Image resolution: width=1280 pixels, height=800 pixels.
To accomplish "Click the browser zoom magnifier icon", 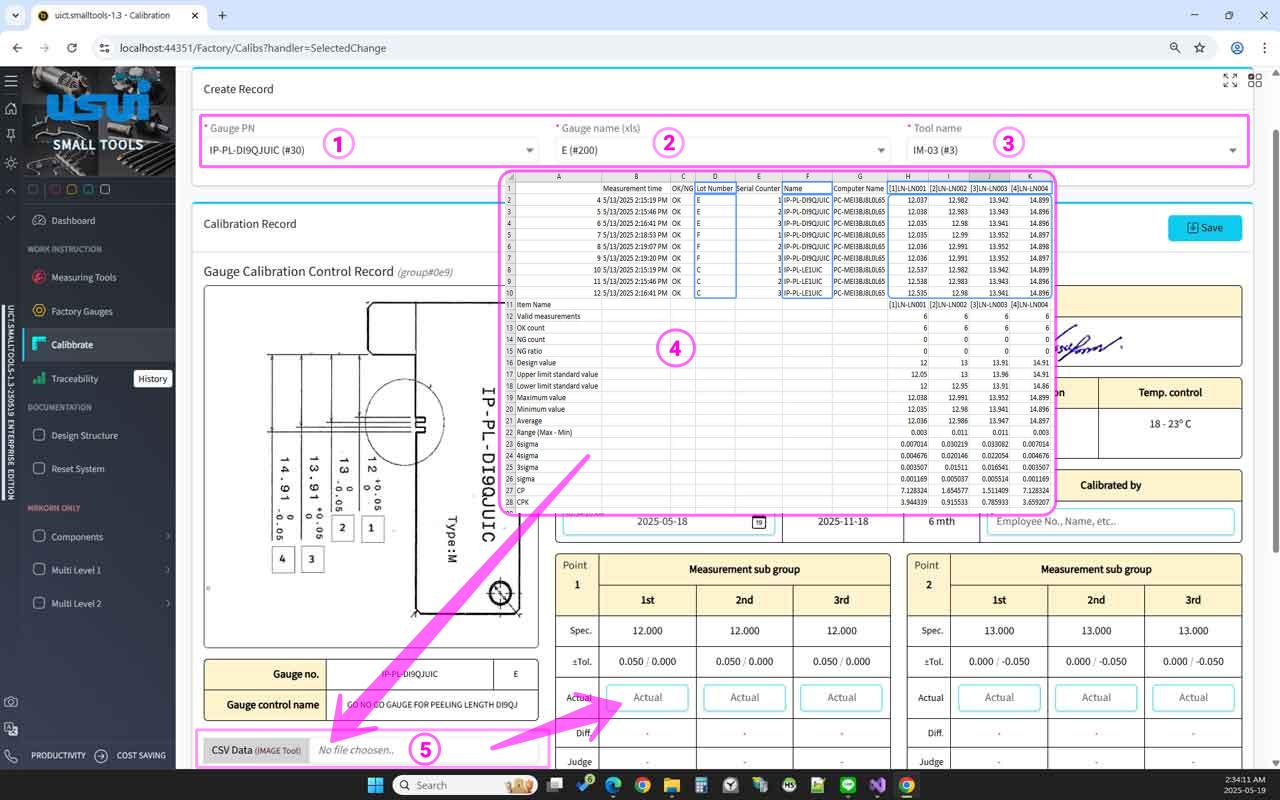I will (1175, 48).
